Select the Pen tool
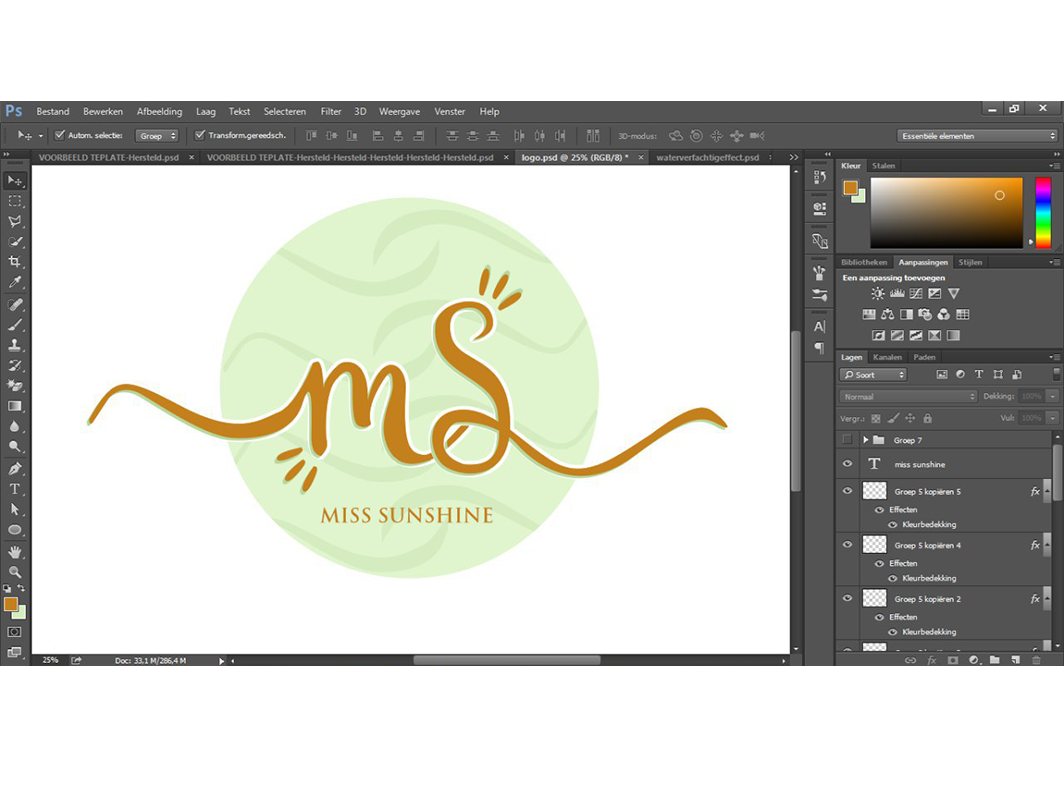 tap(15, 468)
